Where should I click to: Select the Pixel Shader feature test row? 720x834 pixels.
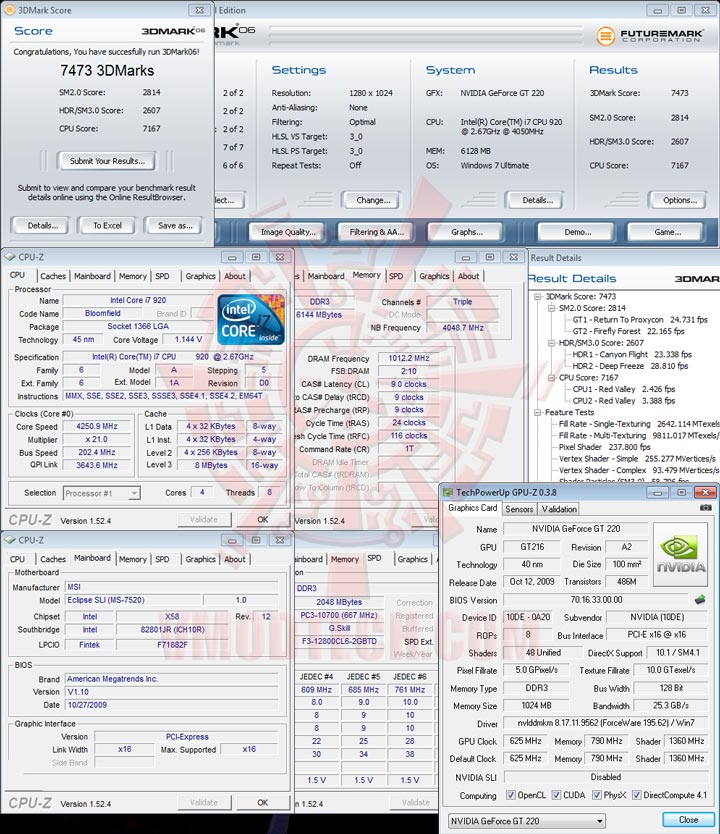604,447
